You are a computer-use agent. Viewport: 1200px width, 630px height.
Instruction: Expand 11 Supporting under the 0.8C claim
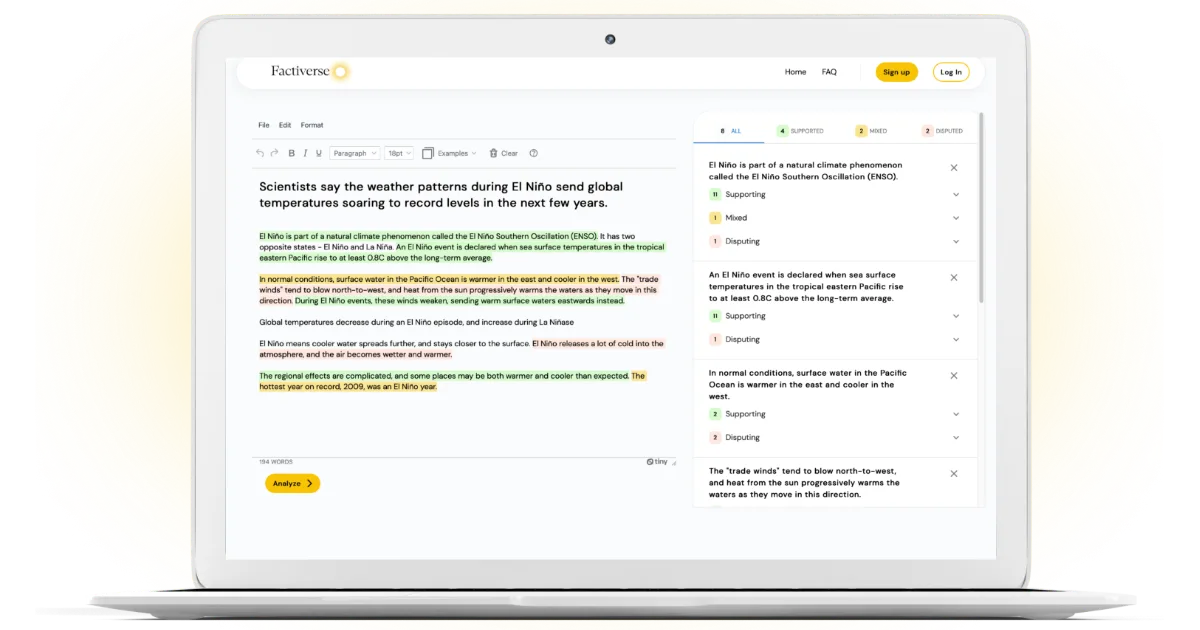834,316
